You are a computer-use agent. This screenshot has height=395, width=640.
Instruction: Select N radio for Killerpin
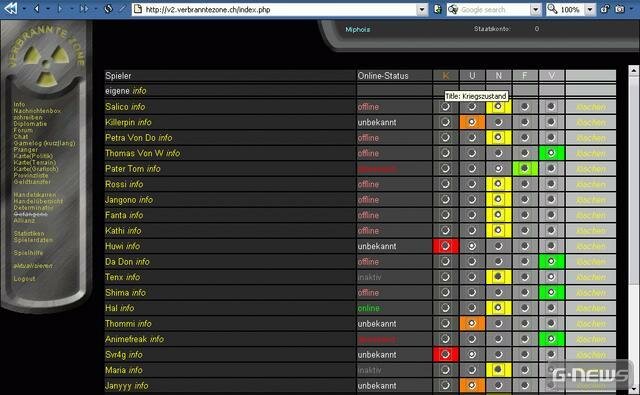point(498,122)
